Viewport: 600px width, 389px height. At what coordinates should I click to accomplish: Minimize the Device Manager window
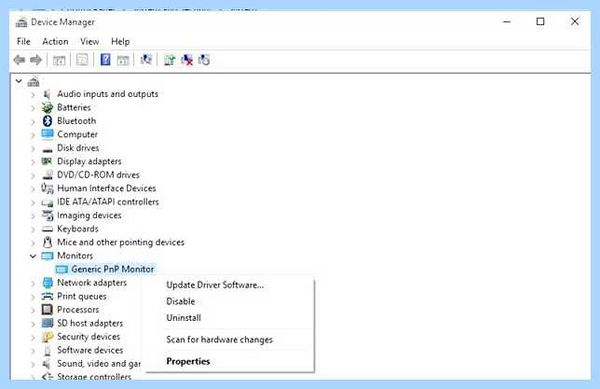point(507,22)
